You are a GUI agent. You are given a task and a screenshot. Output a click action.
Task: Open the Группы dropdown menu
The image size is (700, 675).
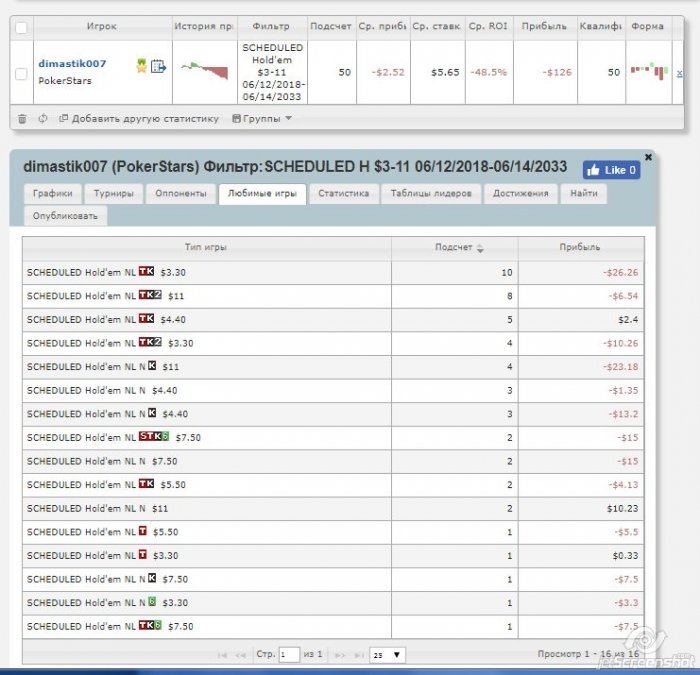pos(262,119)
